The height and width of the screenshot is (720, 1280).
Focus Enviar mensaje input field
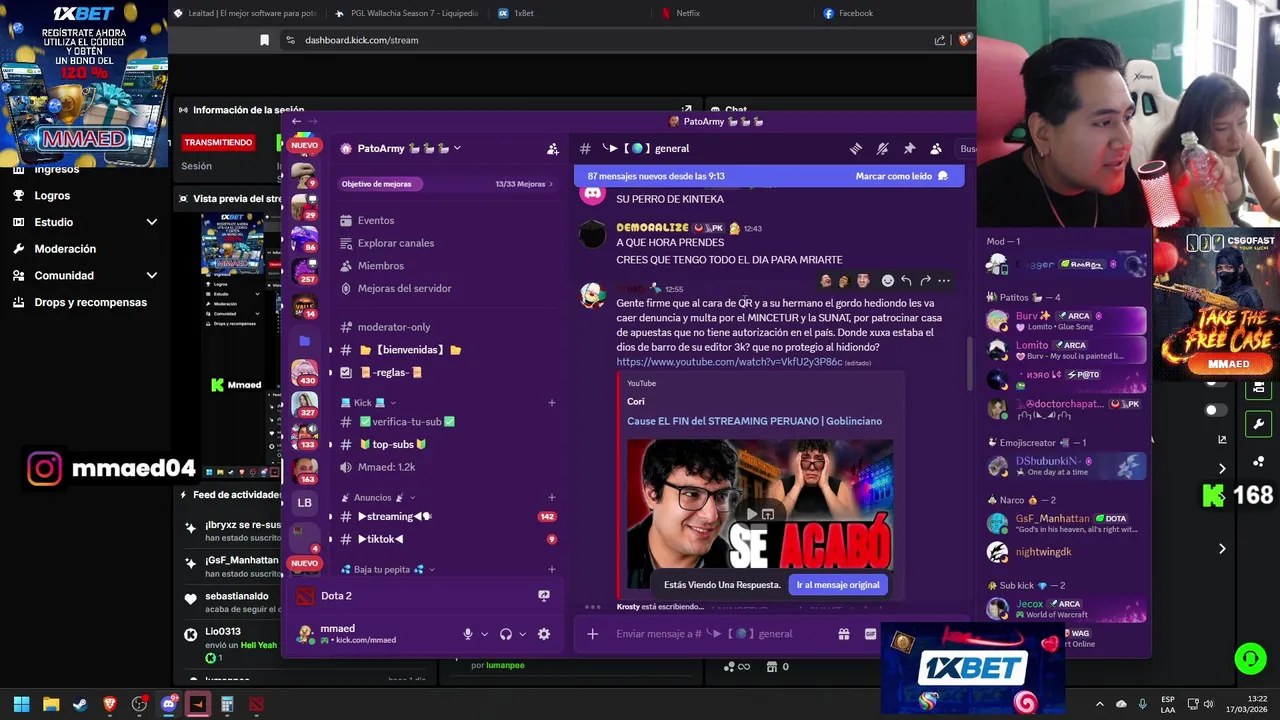704,633
